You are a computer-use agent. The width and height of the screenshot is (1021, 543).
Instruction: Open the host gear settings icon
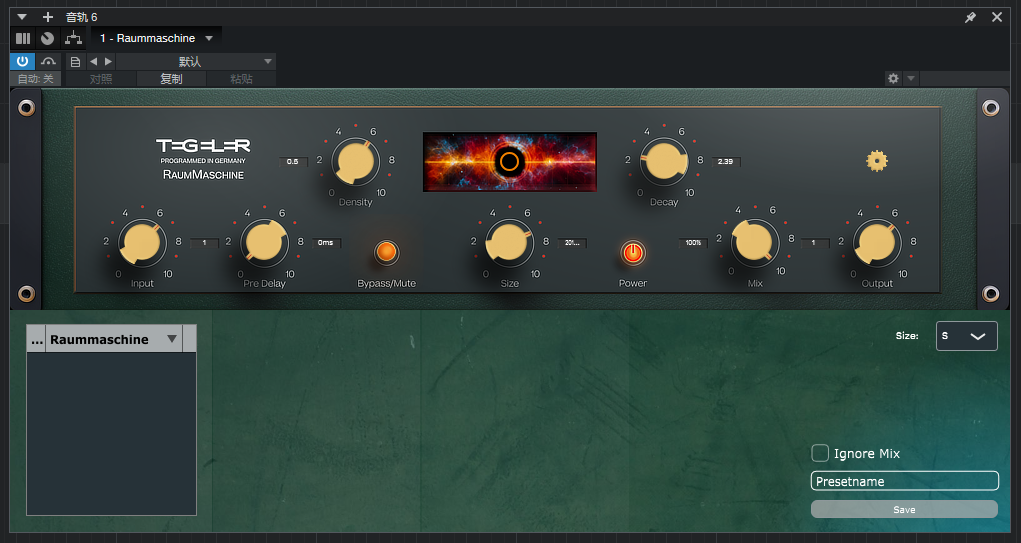[893, 78]
